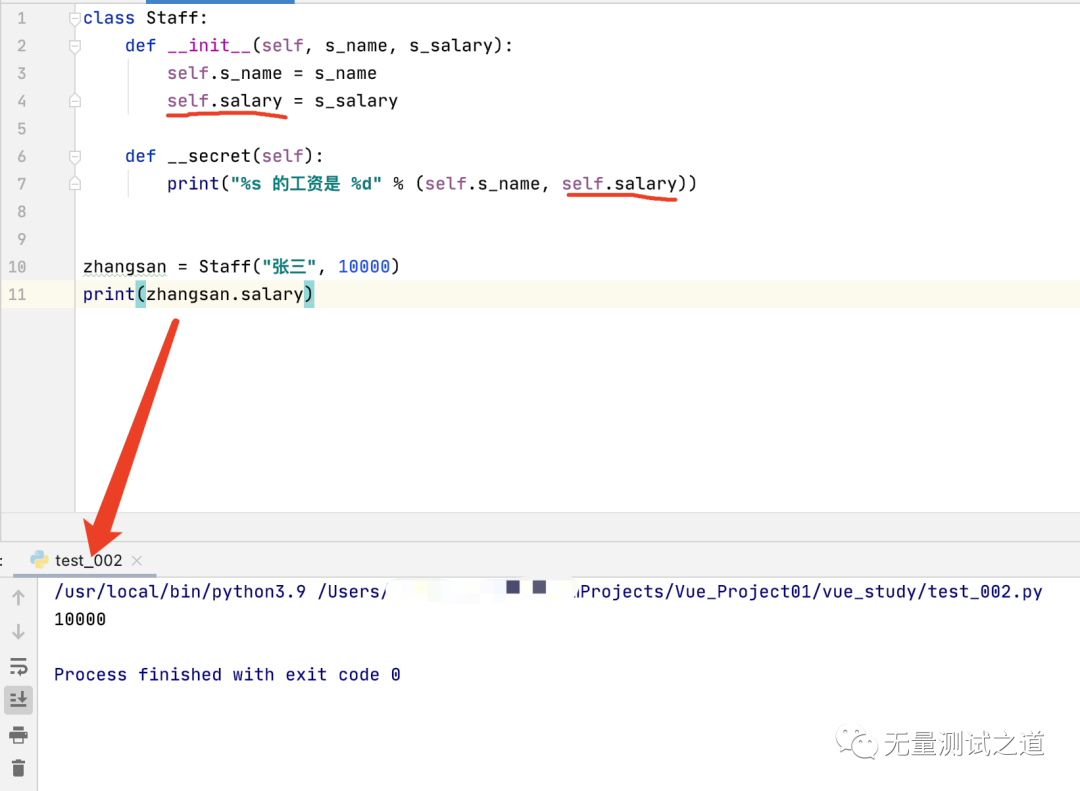The image size is (1080, 791).
Task: Click line number 11 in gutter
Action: (17, 294)
